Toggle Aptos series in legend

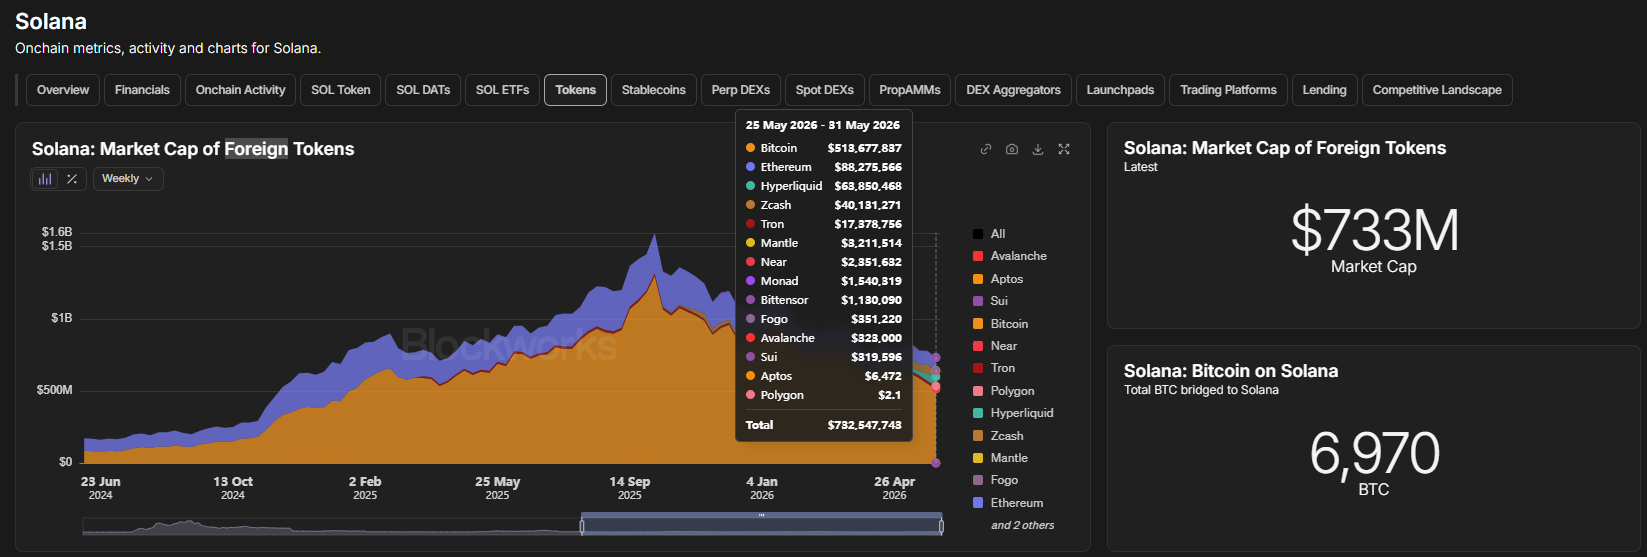(998, 279)
